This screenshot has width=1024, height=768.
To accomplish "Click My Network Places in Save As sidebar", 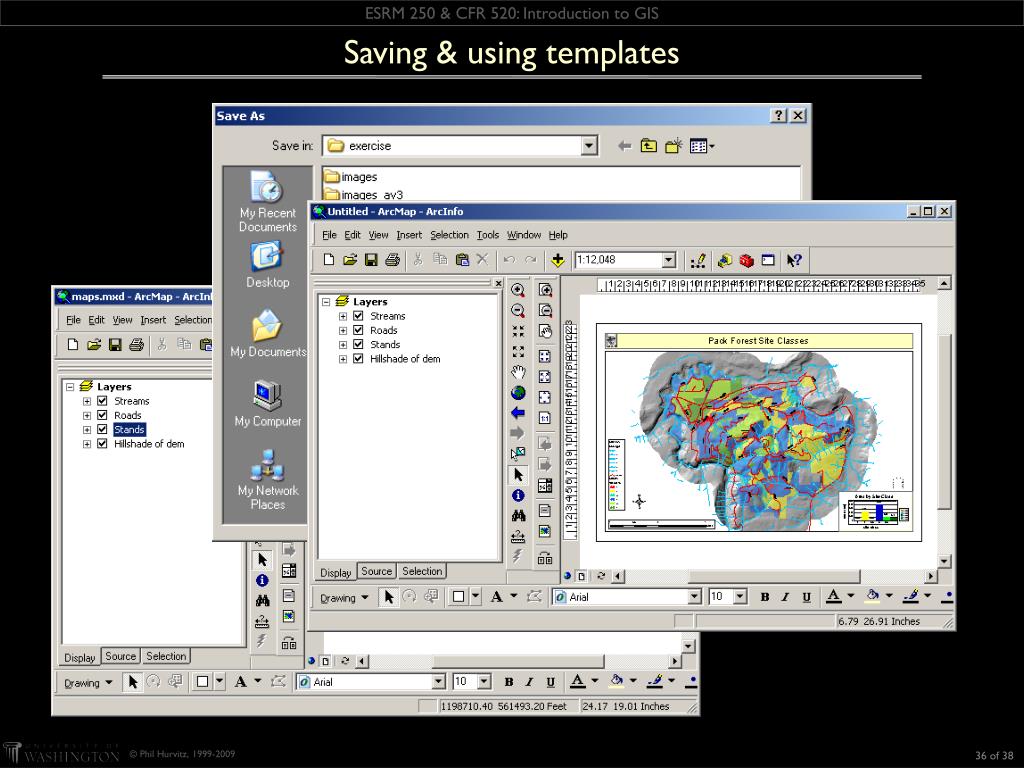I will (x=267, y=480).
